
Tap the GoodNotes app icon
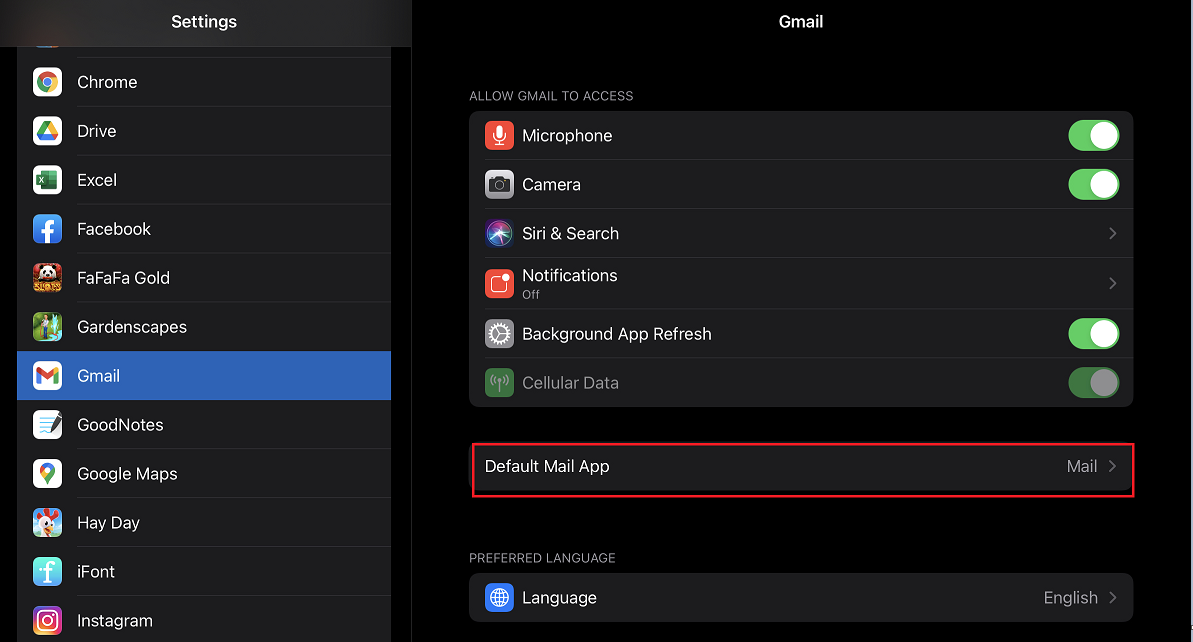point(47,424)
